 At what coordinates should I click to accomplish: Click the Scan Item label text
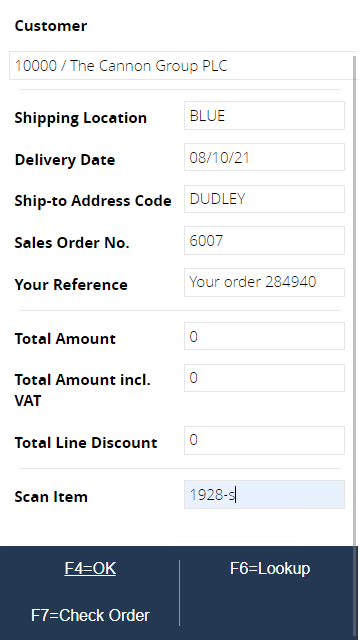[51, 497]
